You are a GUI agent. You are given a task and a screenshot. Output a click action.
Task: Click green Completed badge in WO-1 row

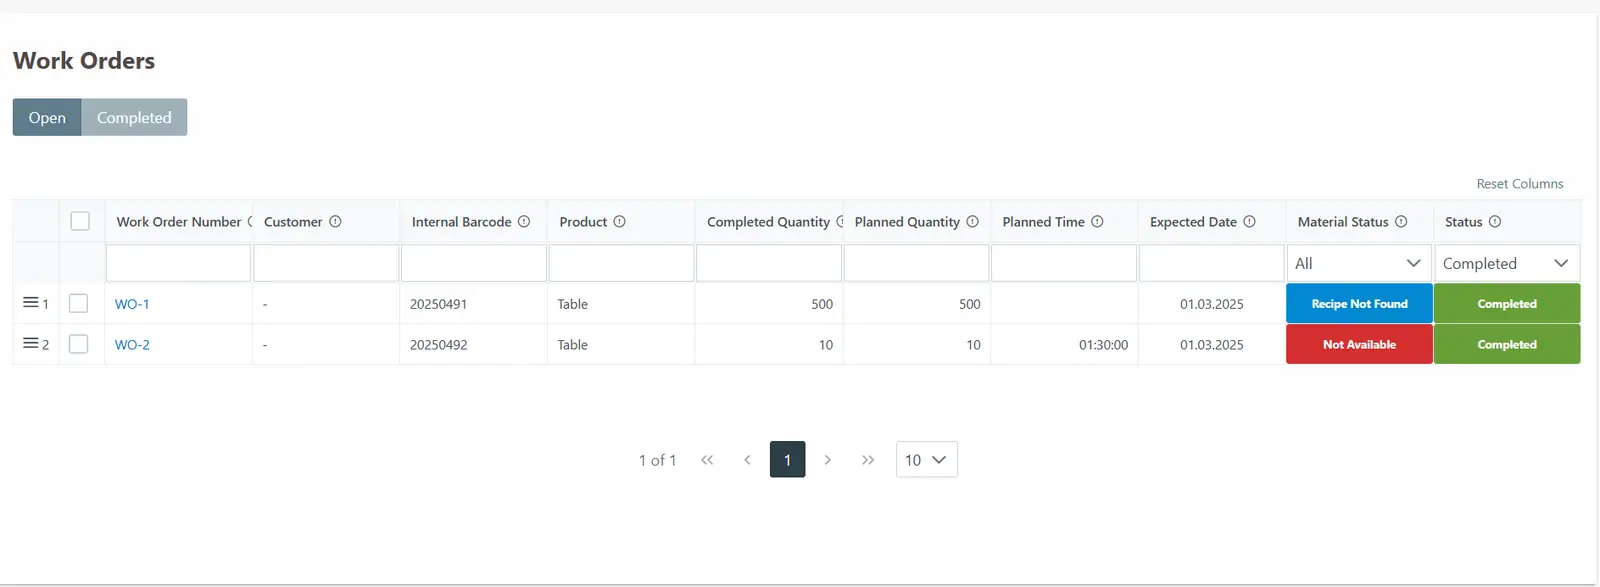point(1507,304)
